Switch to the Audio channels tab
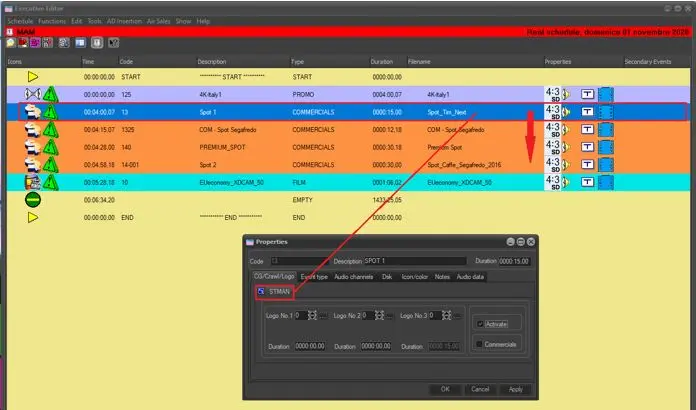696x410 pixels. [353, 276]
